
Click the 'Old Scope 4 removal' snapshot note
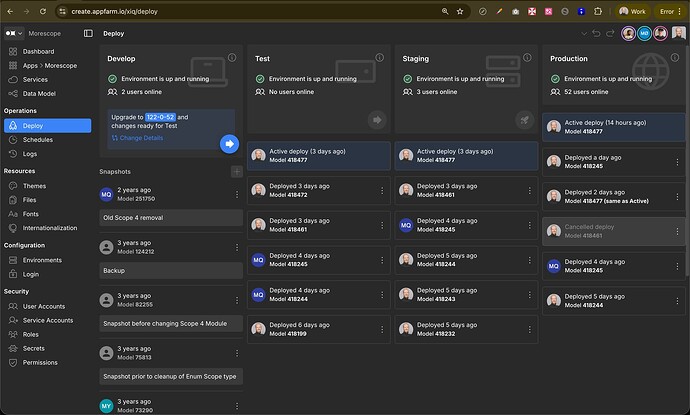coord(171,218)
